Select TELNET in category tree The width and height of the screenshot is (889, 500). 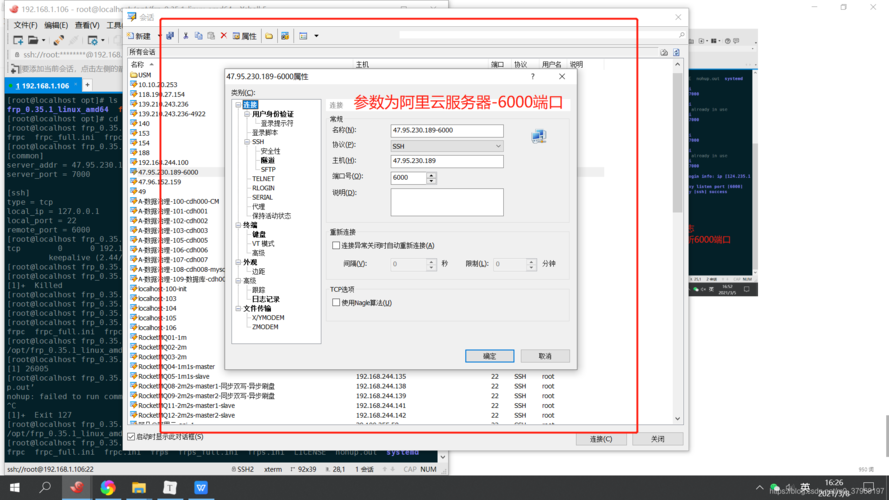click(x=263, y=179)
